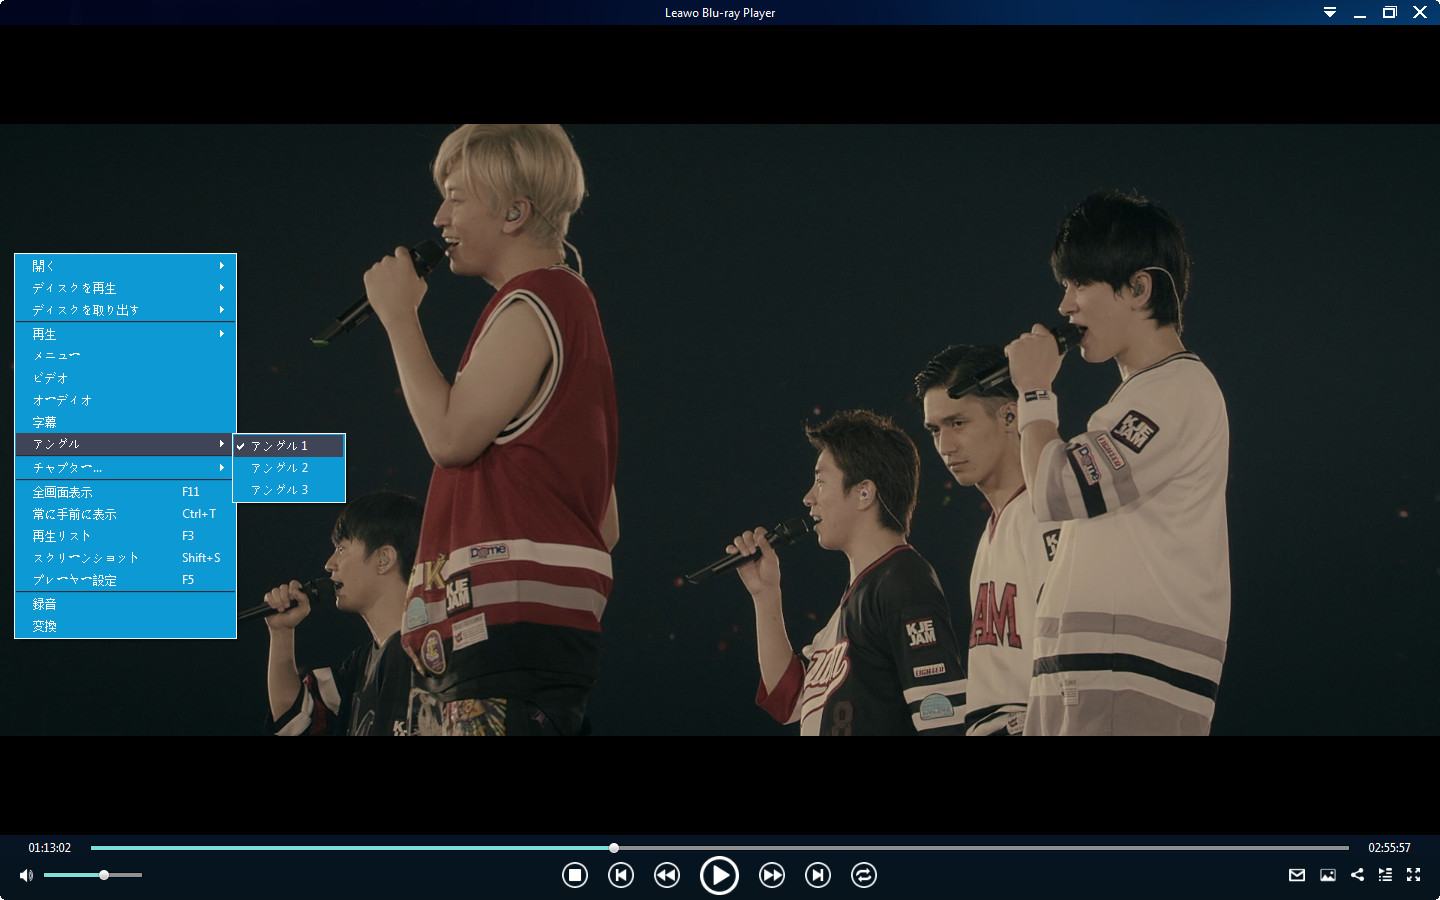Switch to fullscreen via the corner icon
This screenshot has width=1440, height=900.
pyautogui.click(x=1414, y=875)
